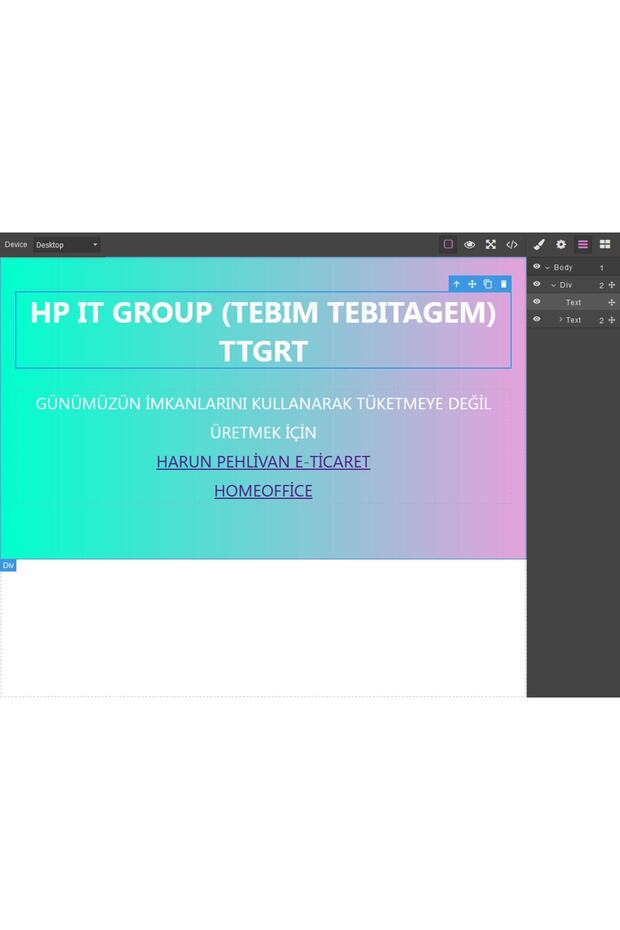
Task: Open the view code icon
Action: click(512, 244)
